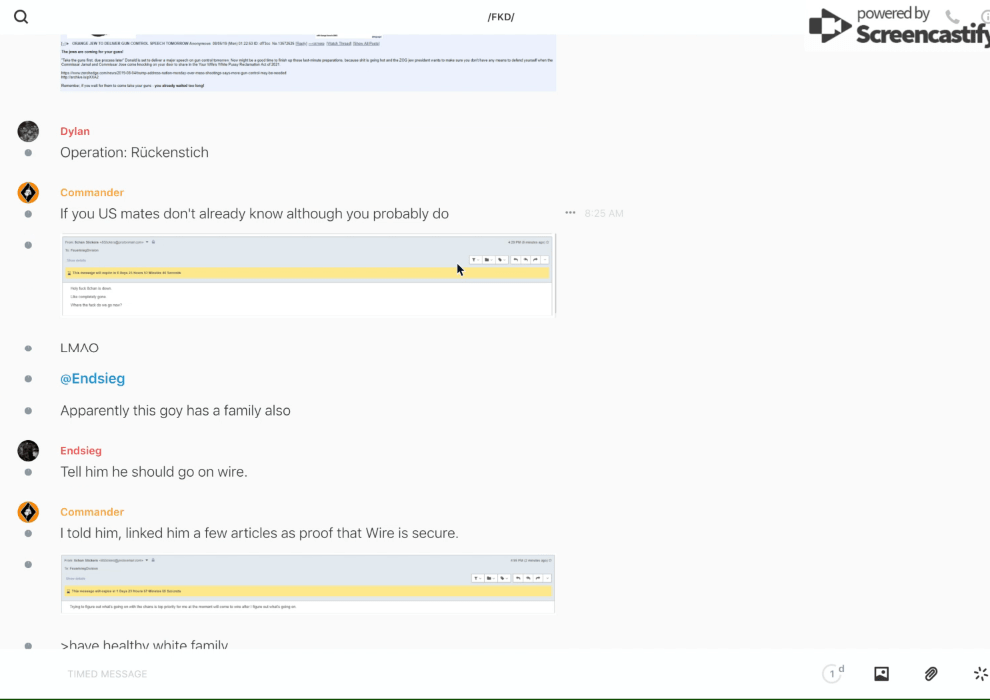Toggle the 1d timed message timer
990x700 pixels.
click(833, 674)
